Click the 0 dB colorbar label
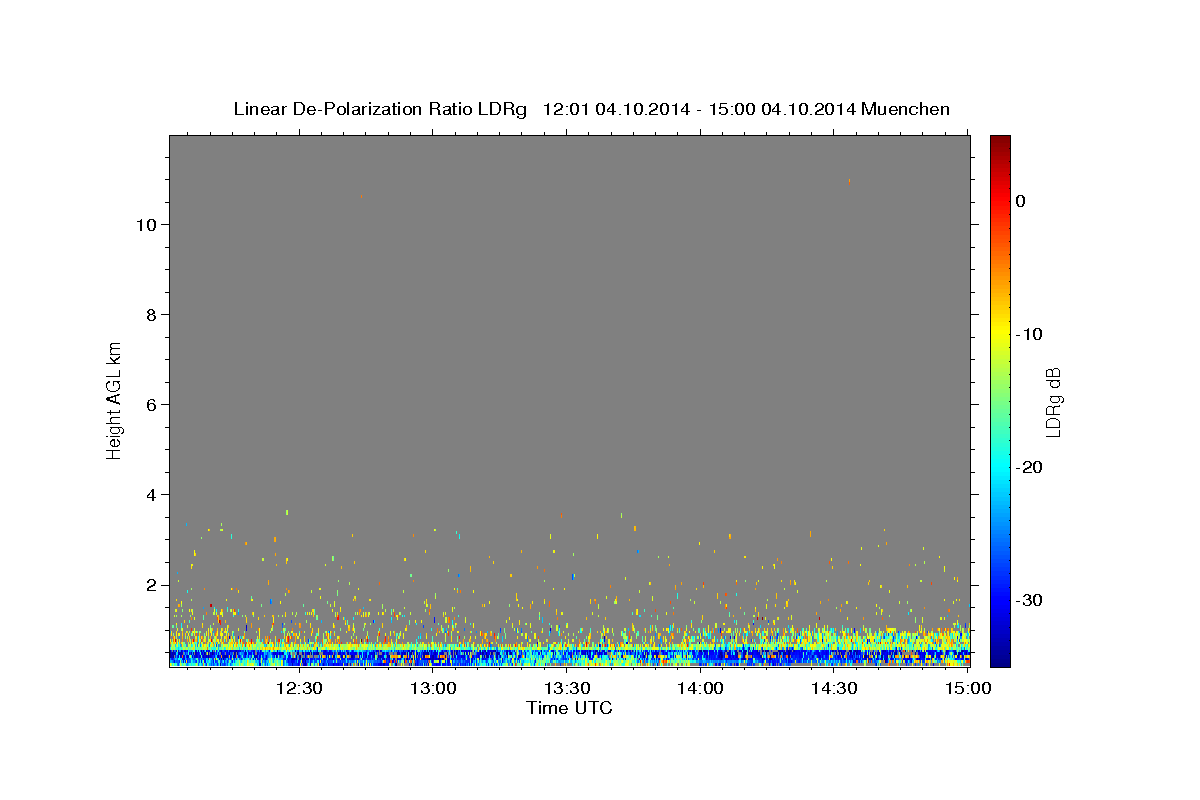This screenshot has width=1200, height=800. coord(1021,201)
